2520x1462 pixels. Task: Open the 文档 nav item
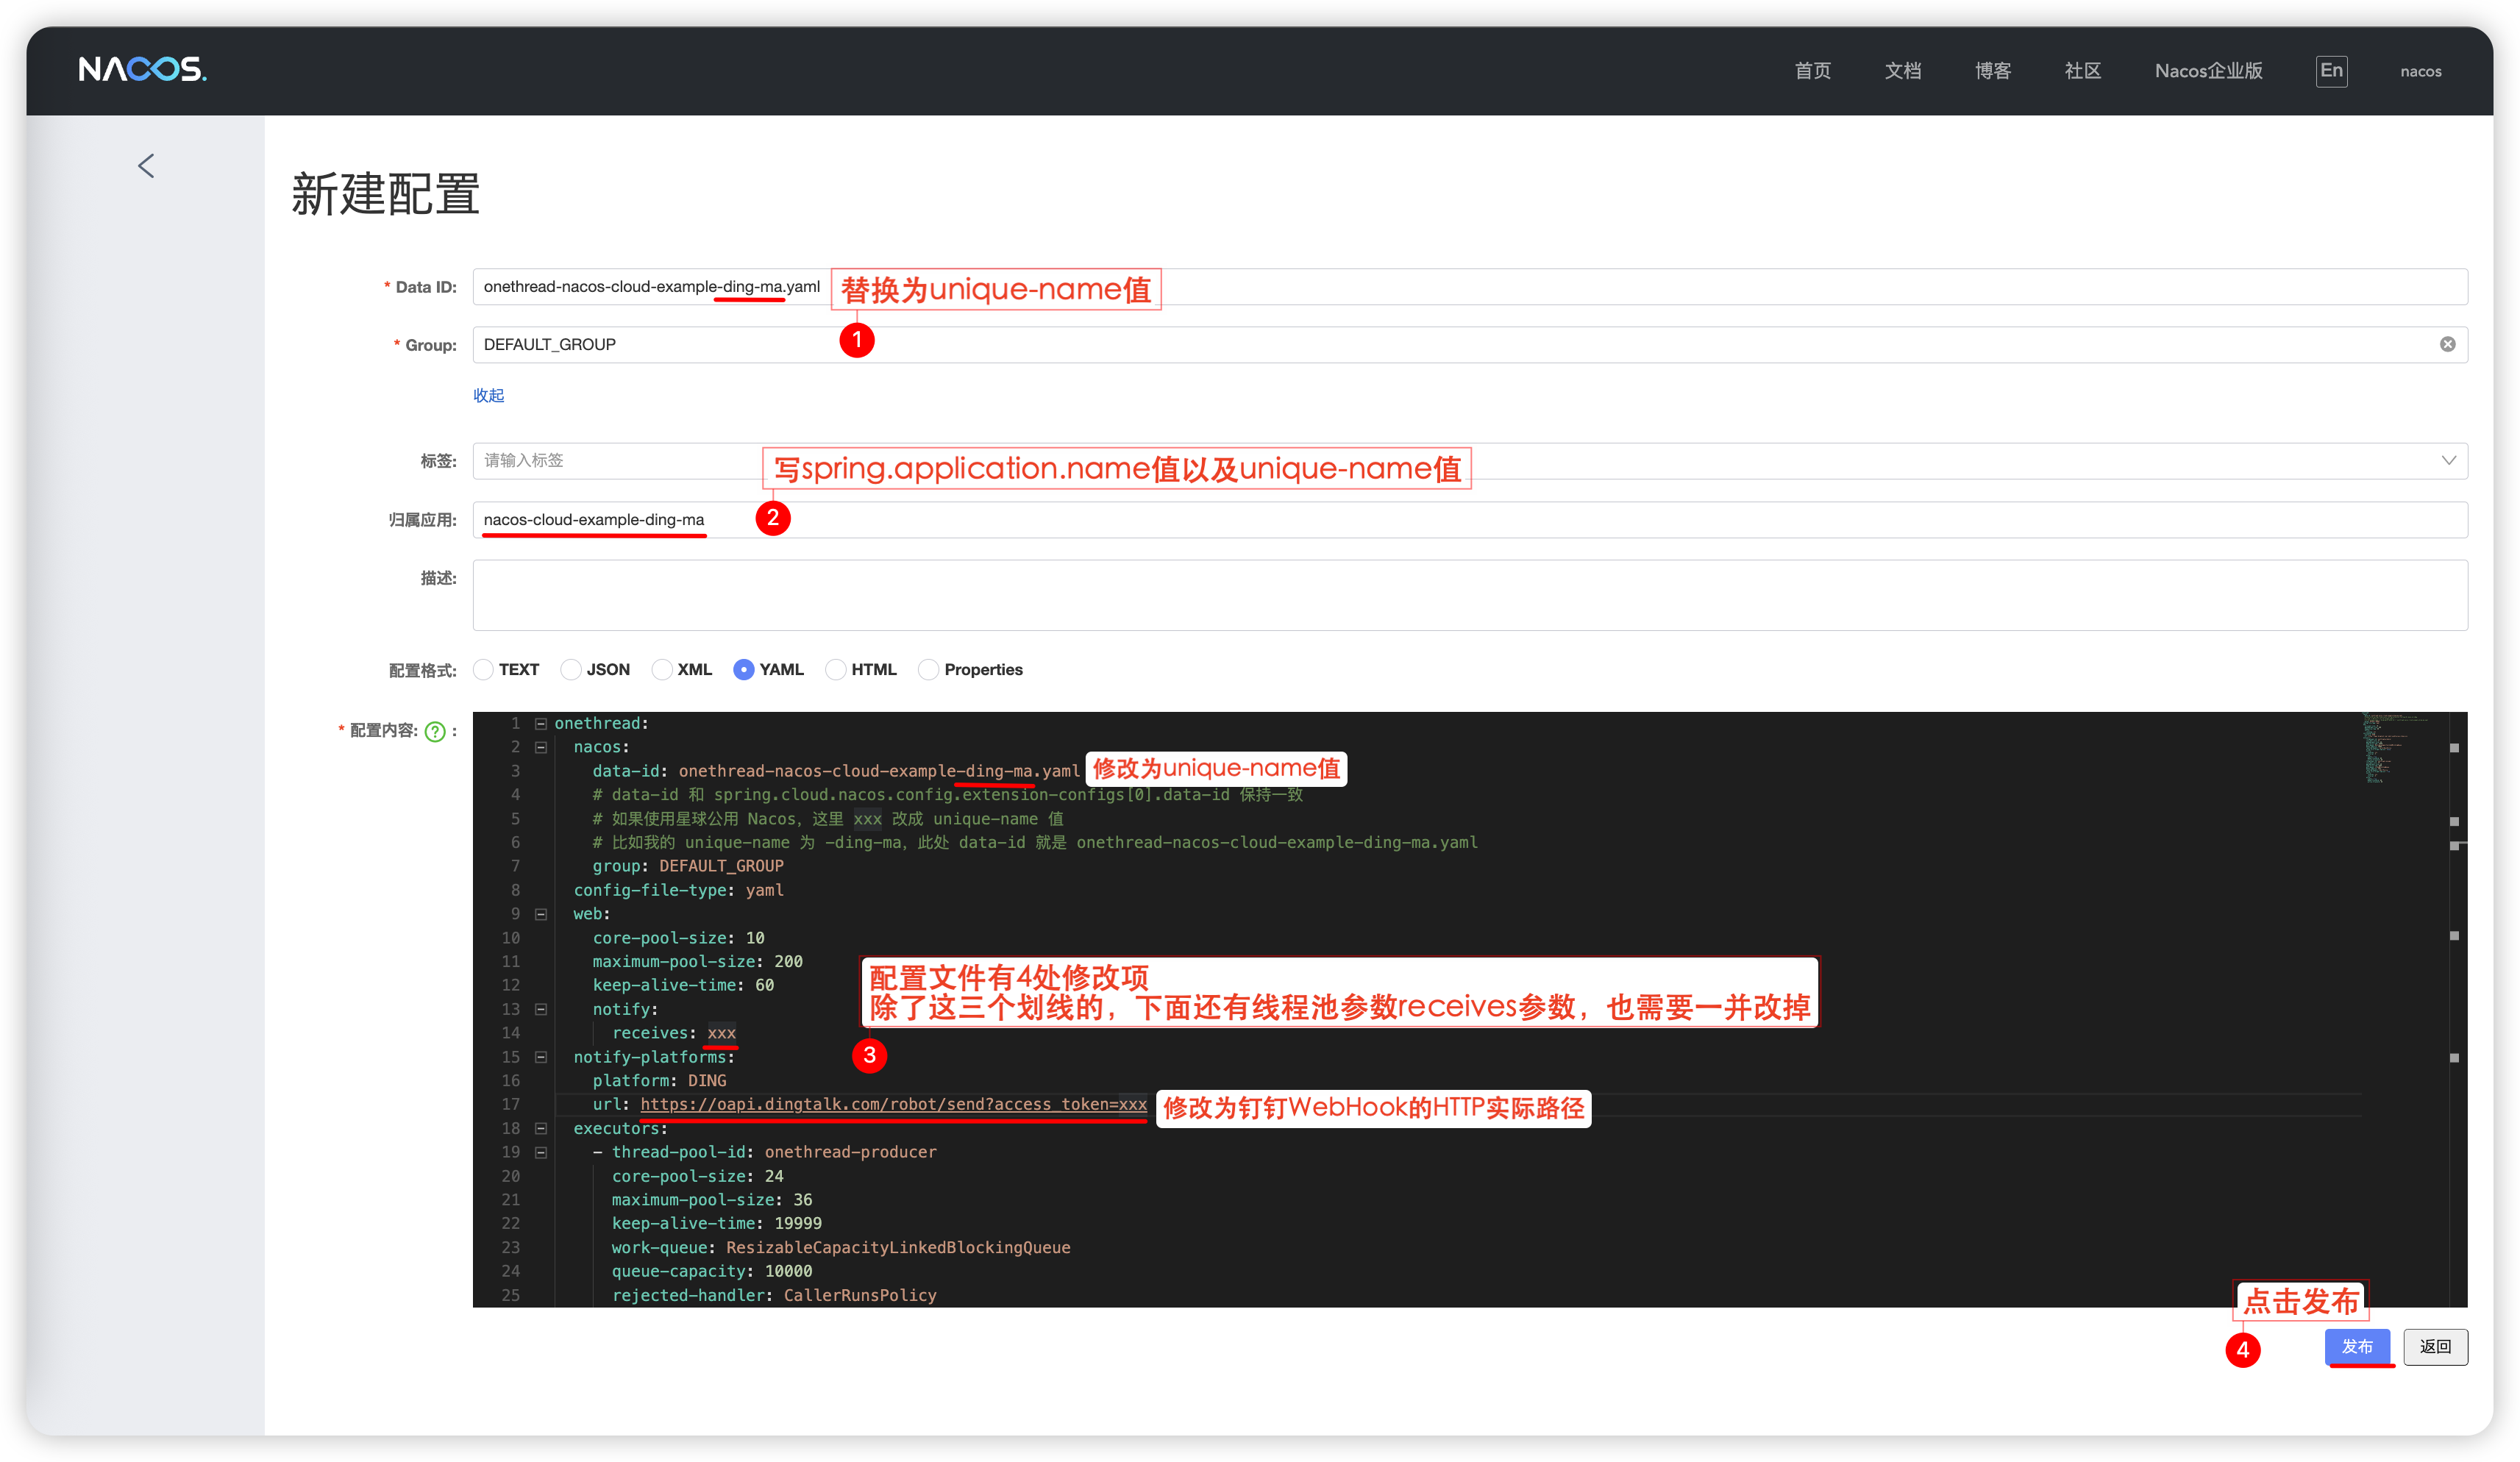1902,71
